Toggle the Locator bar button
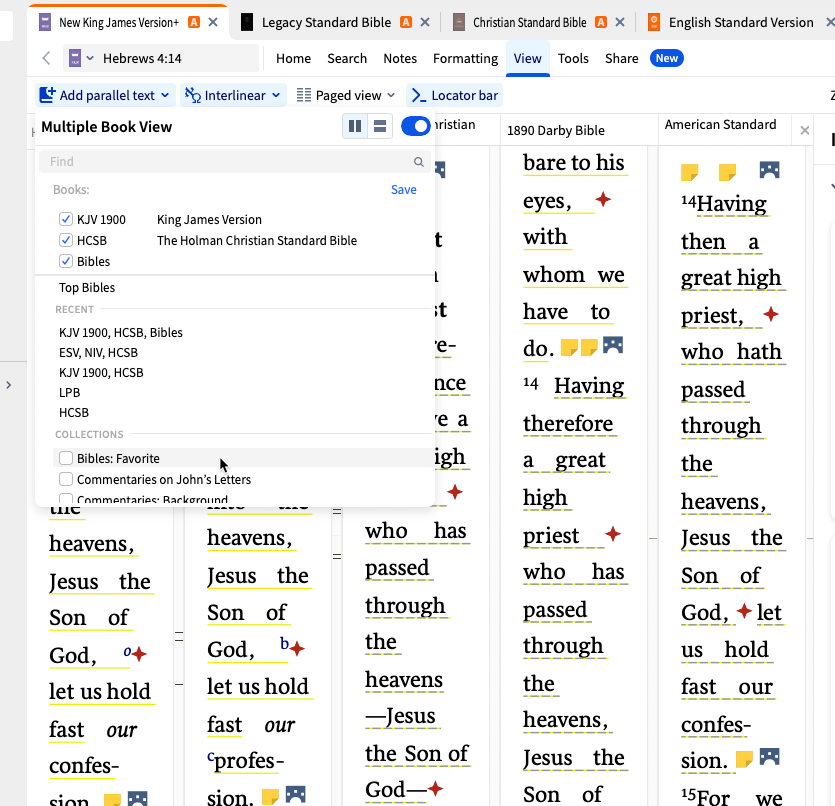Screen dimensions: 835x806 point(455,95)
